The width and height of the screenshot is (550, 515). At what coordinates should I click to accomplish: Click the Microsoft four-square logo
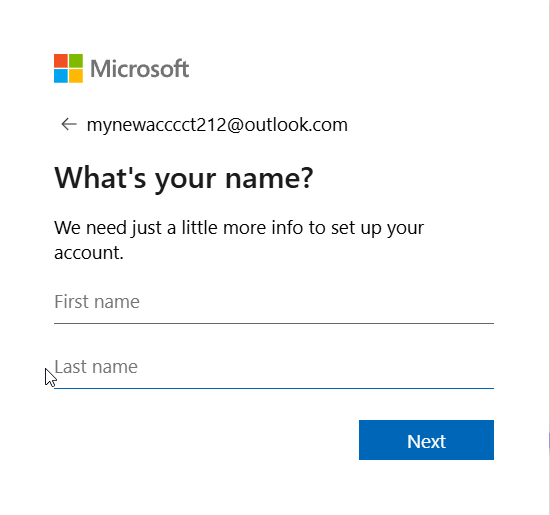[x=68, y=68]
